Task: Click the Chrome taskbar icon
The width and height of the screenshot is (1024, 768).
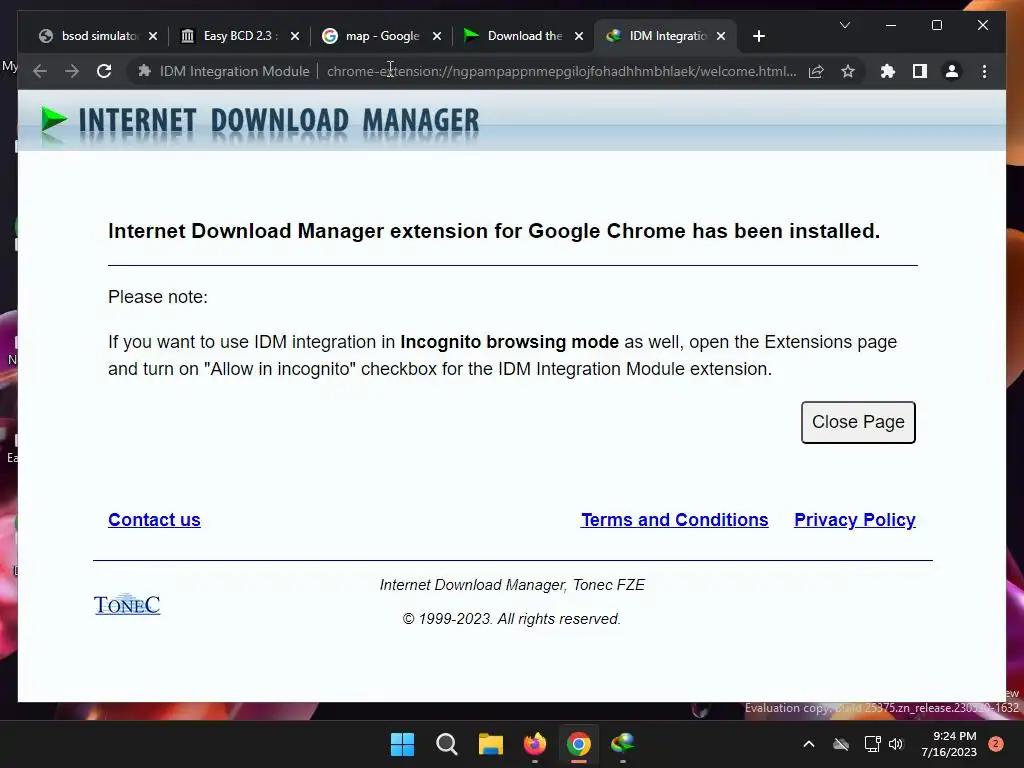Action: tap(579, 744)
